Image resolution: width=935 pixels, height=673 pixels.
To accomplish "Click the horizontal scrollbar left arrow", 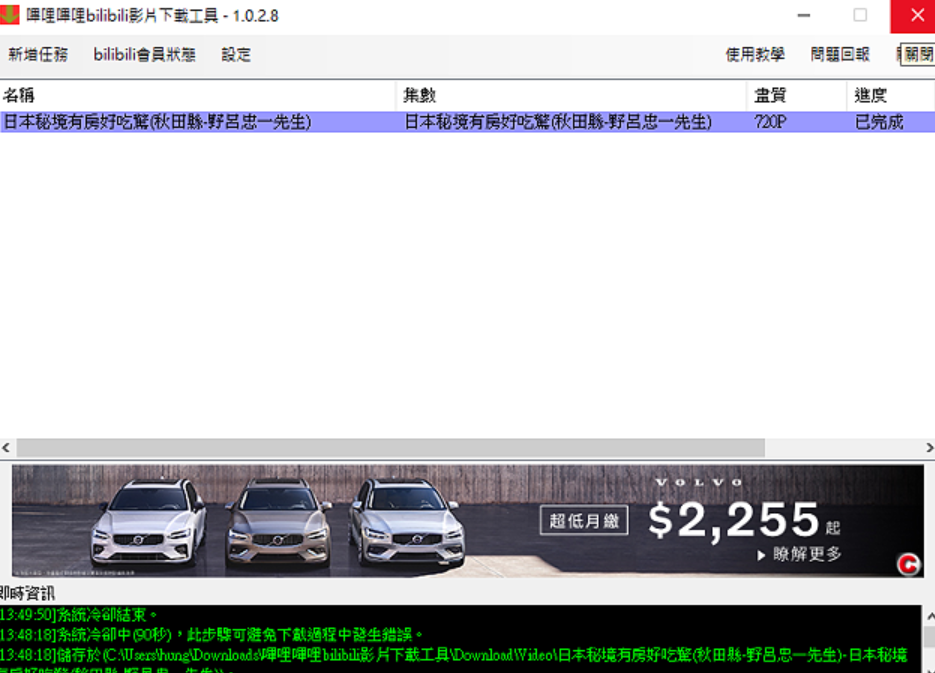I will [x=6, y=447].
